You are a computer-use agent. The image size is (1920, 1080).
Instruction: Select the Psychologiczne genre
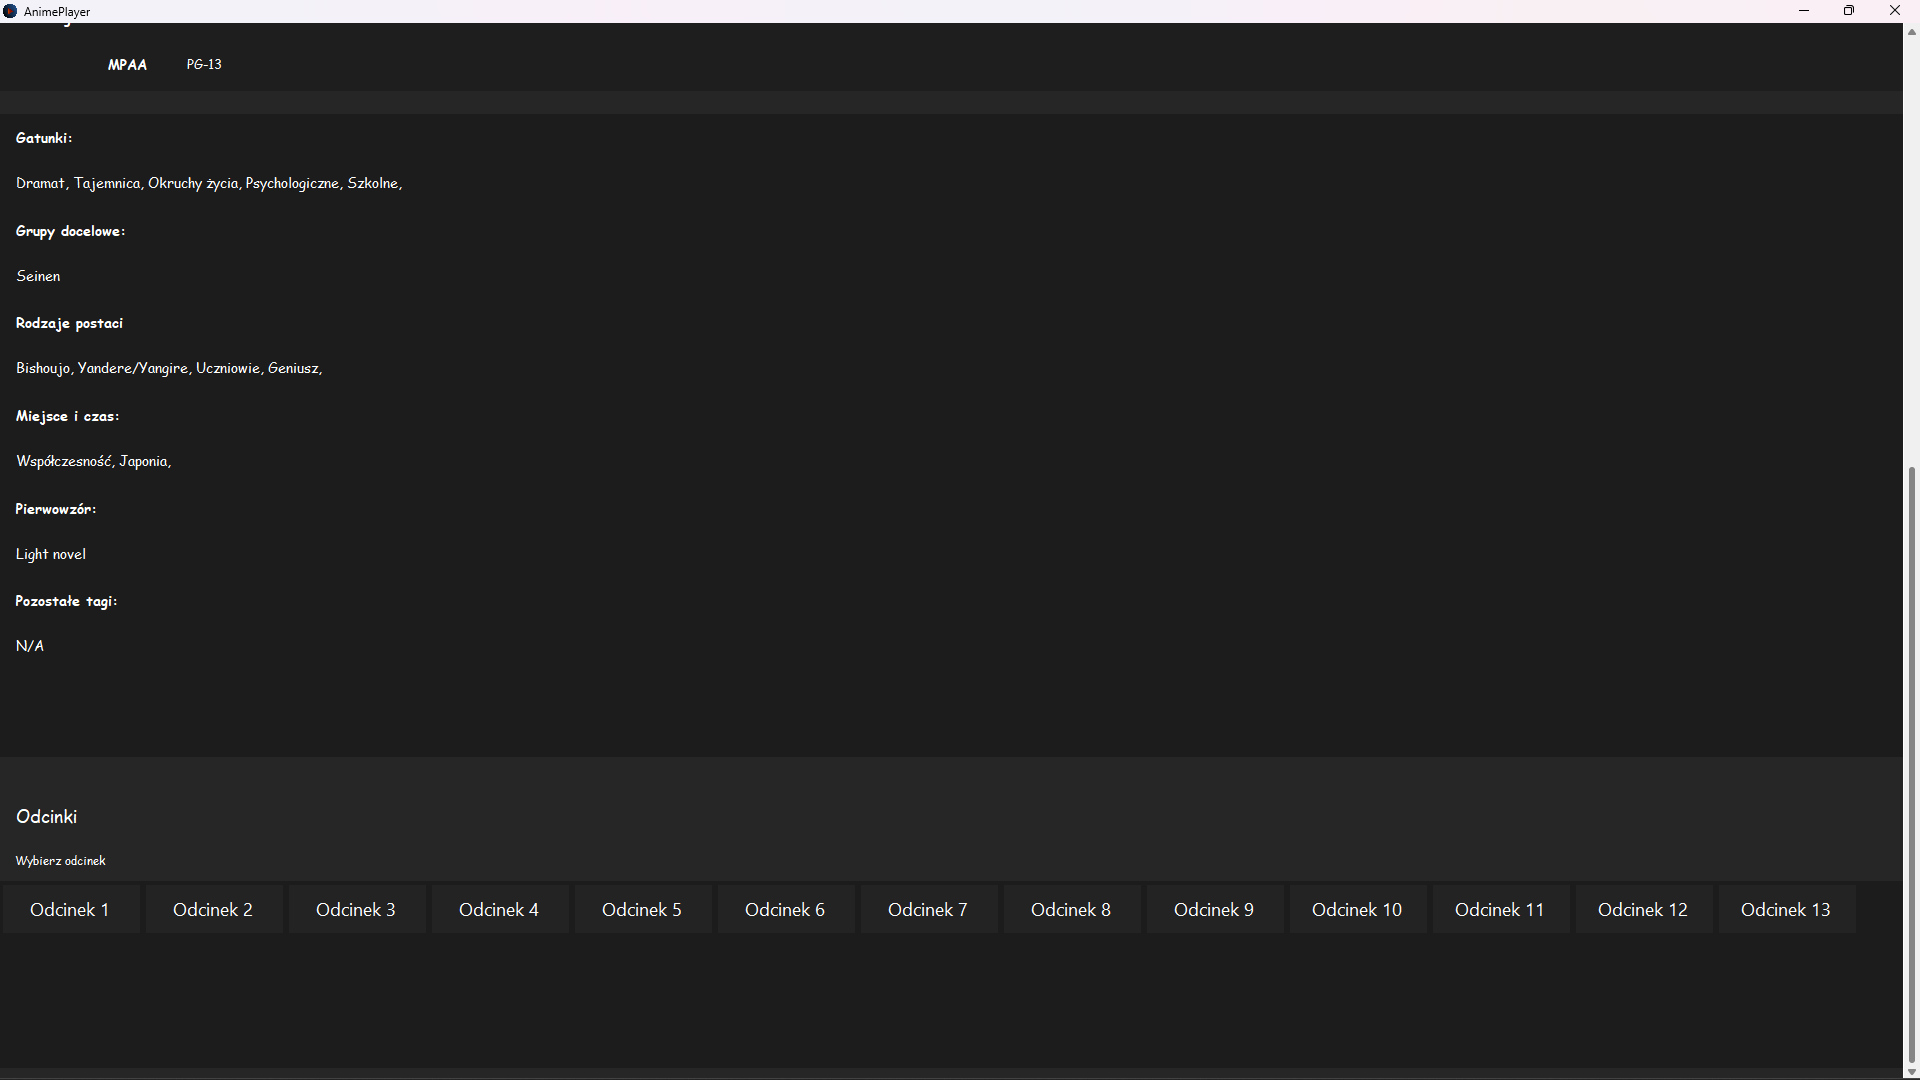292,183
